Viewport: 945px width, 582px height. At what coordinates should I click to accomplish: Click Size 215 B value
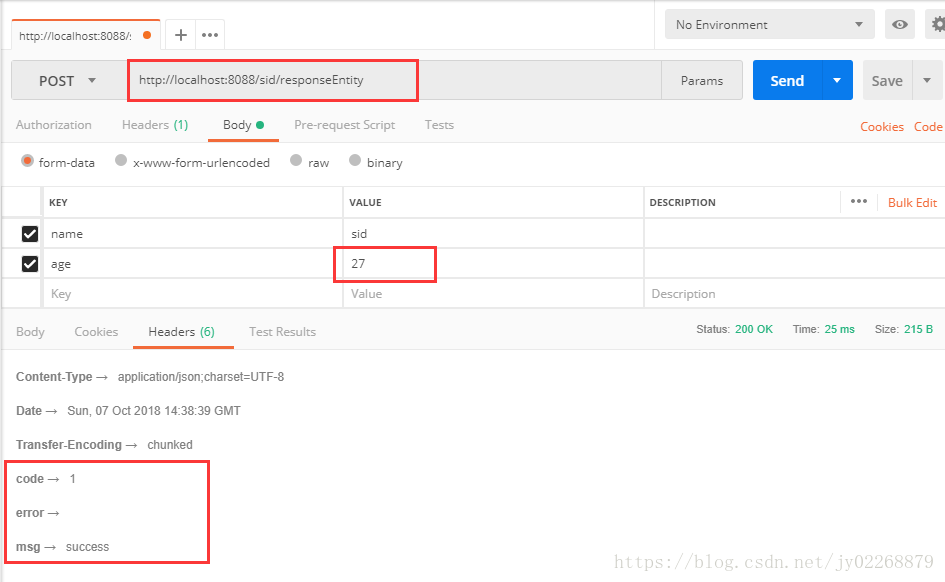point(918,329)
